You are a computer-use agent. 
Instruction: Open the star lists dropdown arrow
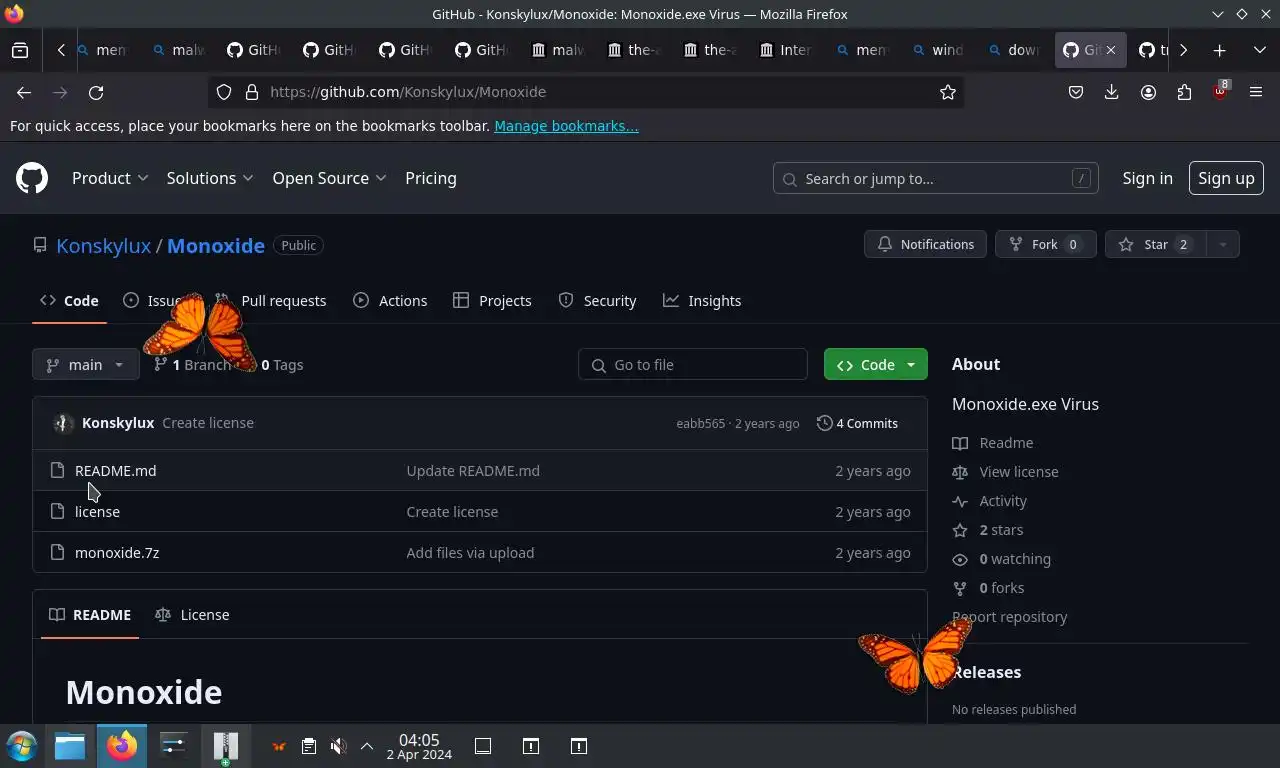click(x=1223, y=244)
